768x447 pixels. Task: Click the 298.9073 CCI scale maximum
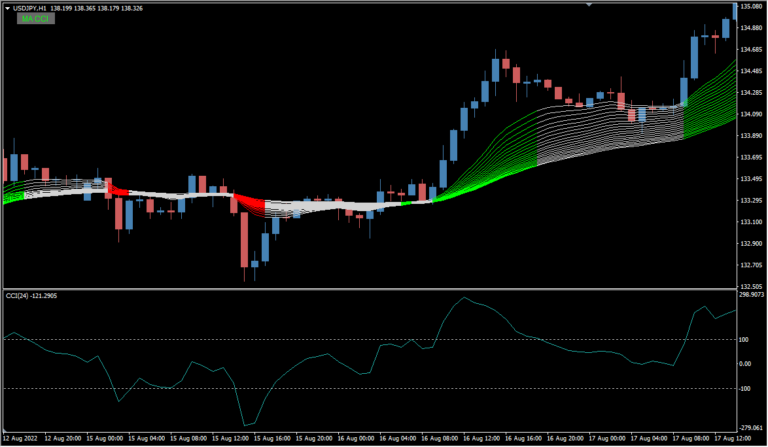tap(751, 295)
